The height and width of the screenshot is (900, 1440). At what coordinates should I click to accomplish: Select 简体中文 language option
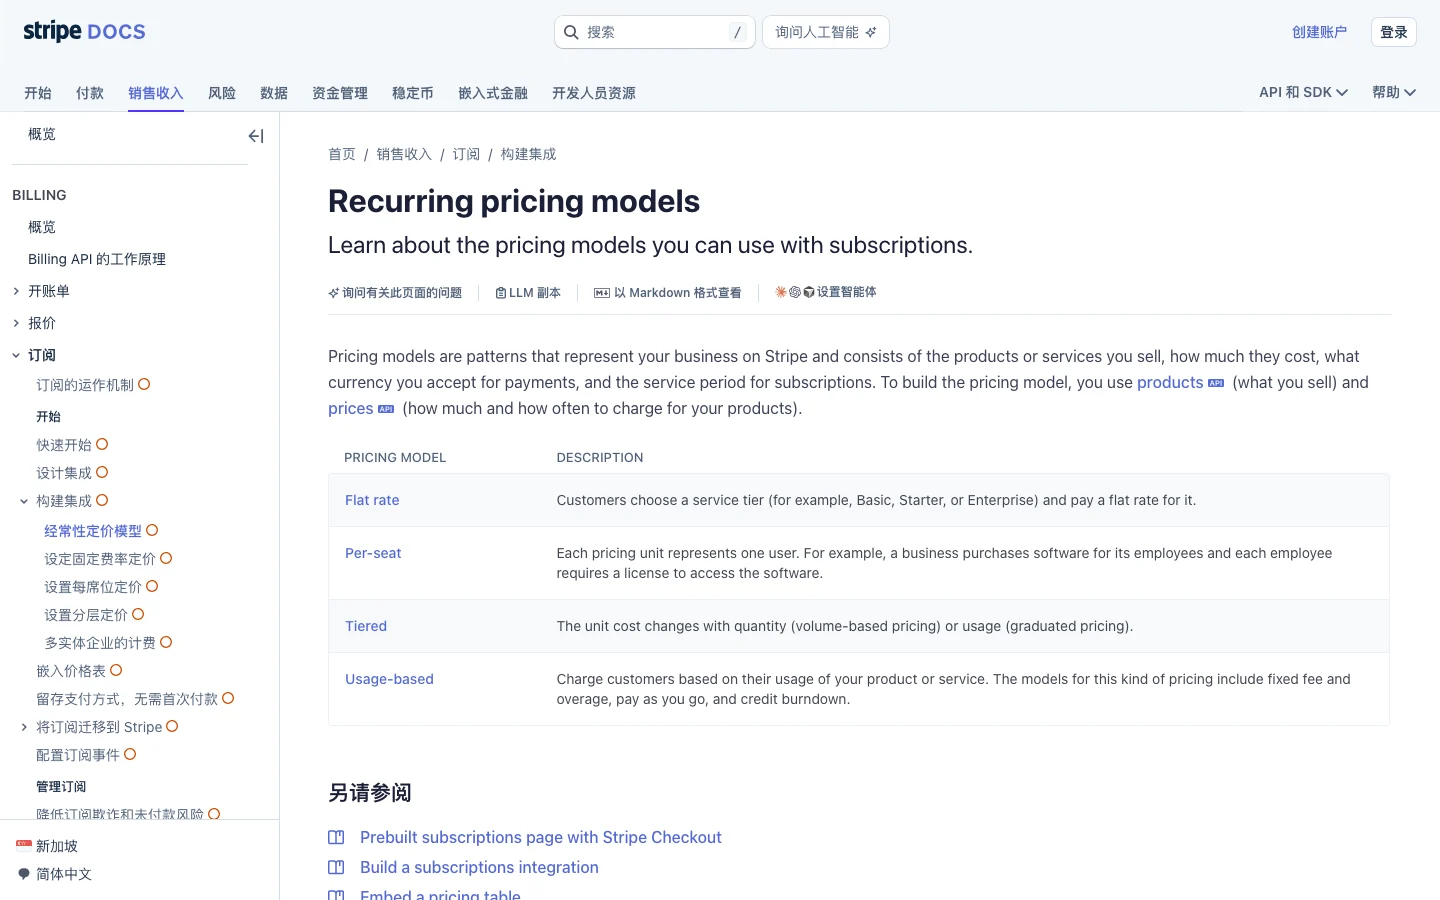click(64, 874)
